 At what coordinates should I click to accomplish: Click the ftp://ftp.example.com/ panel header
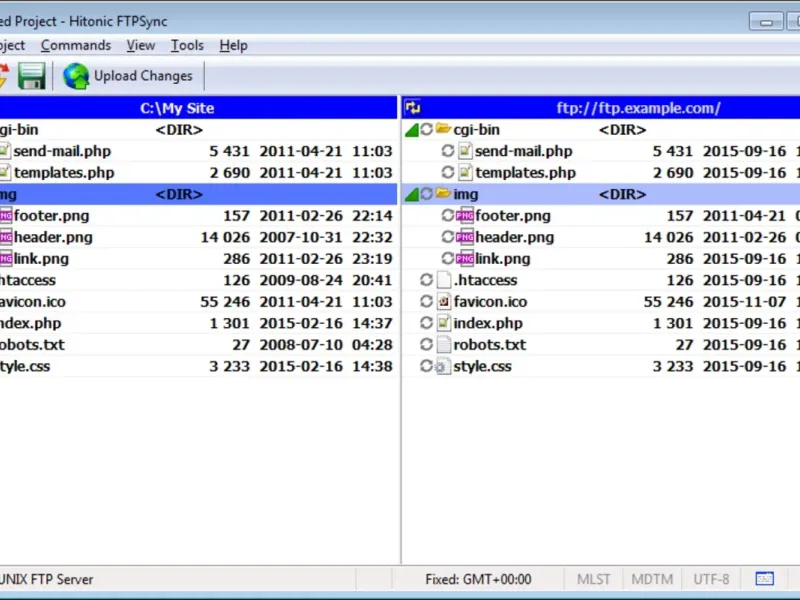[x=638, y=108]
